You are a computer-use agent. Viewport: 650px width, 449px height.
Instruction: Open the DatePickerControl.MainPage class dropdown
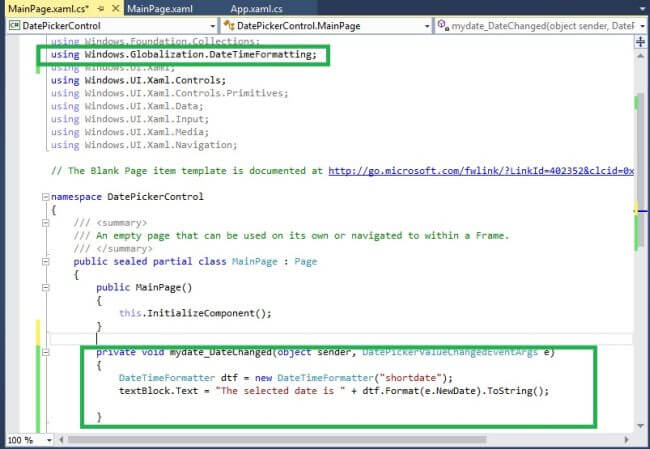click(x=427, y=26)
